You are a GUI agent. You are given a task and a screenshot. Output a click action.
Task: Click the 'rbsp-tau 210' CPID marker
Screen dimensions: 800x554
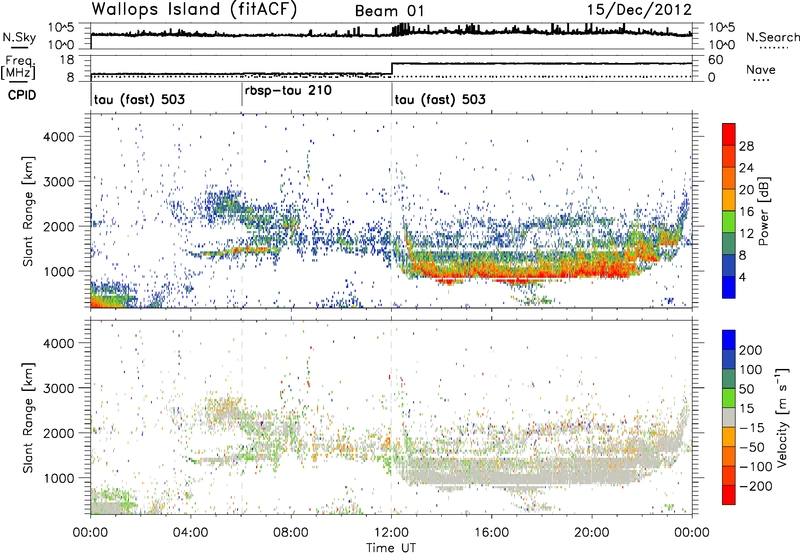pyautogui.click(x=288, y=90)
